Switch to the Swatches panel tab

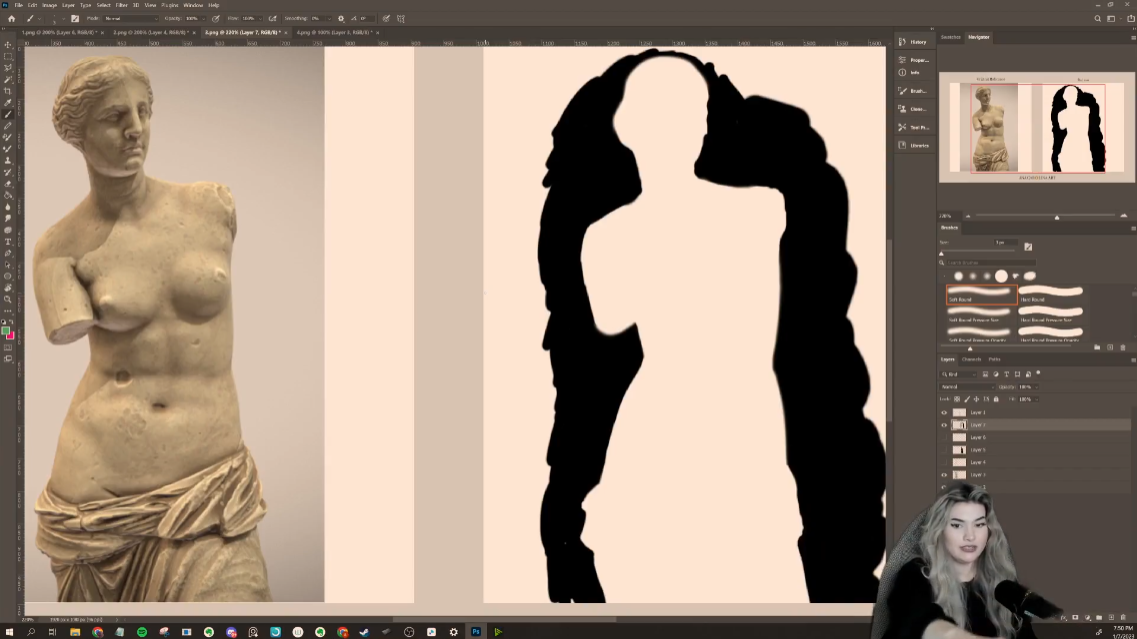950,37
